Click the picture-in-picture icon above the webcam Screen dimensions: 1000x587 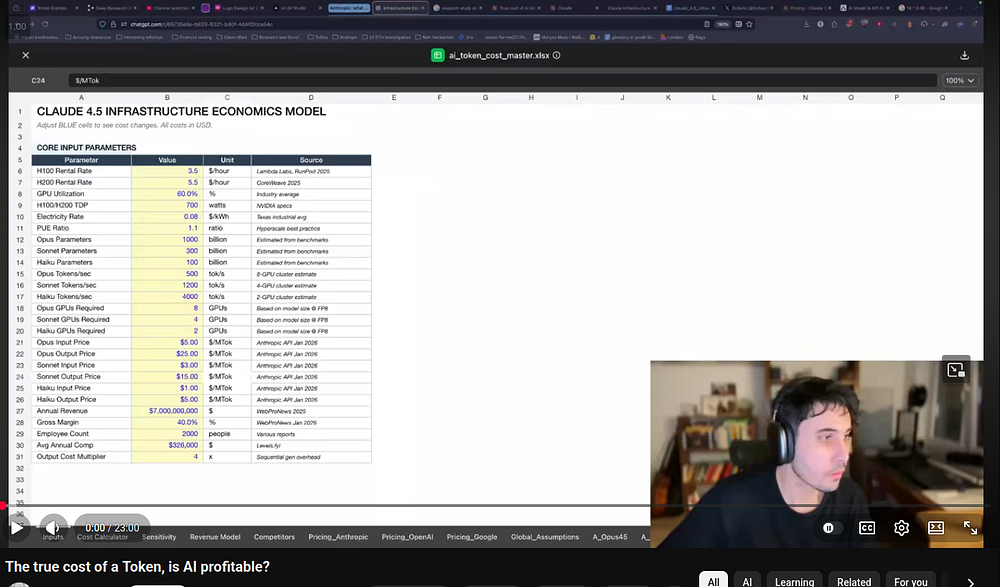pos(956,370)
